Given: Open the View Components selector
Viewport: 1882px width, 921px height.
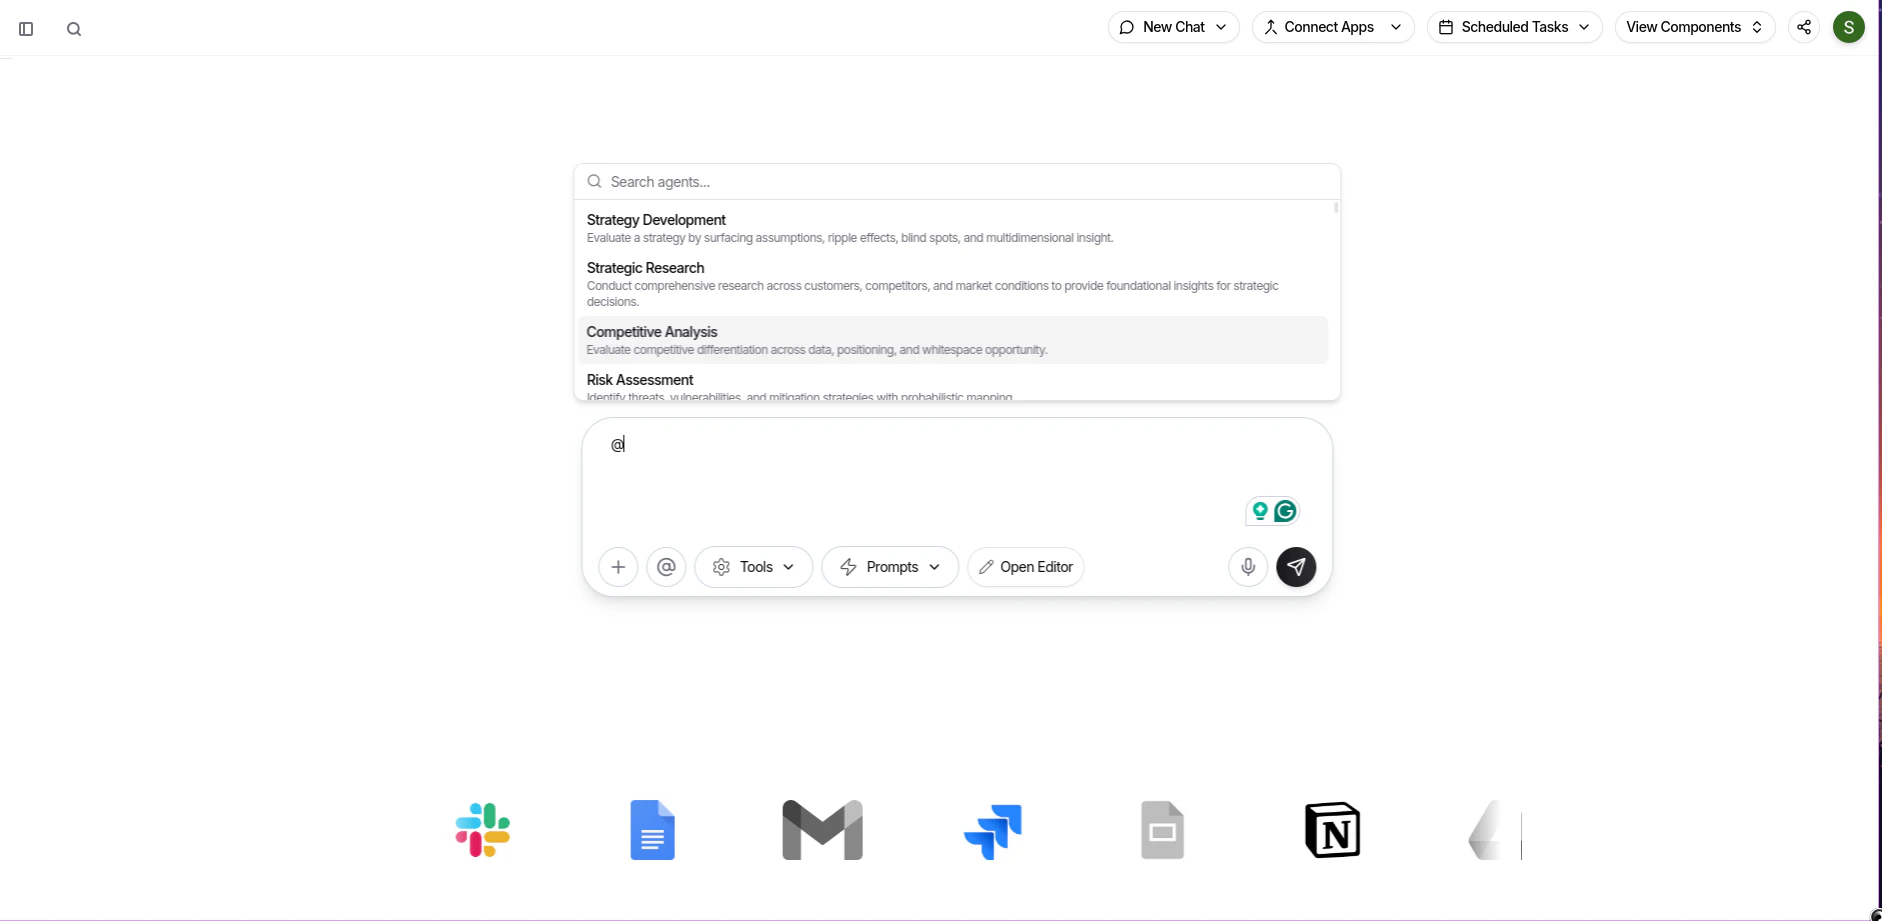Looking at the screenshot, I should (1694, 27).
